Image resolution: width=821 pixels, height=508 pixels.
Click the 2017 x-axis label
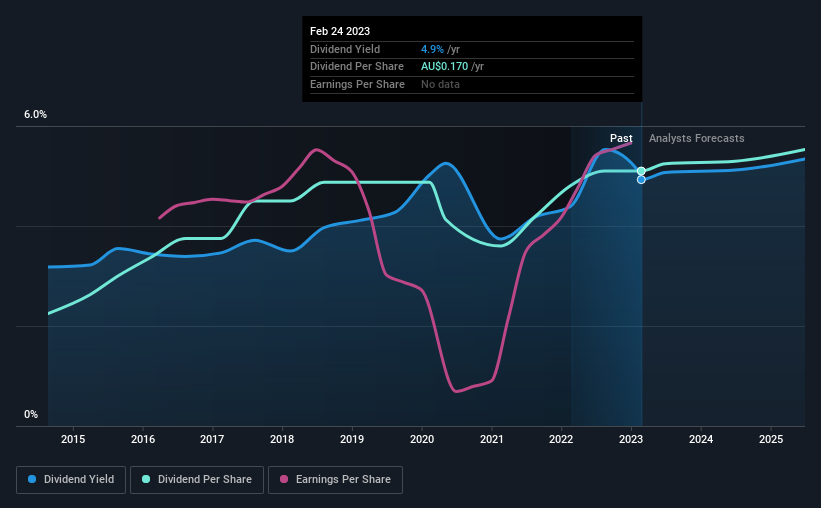[212, 439]
